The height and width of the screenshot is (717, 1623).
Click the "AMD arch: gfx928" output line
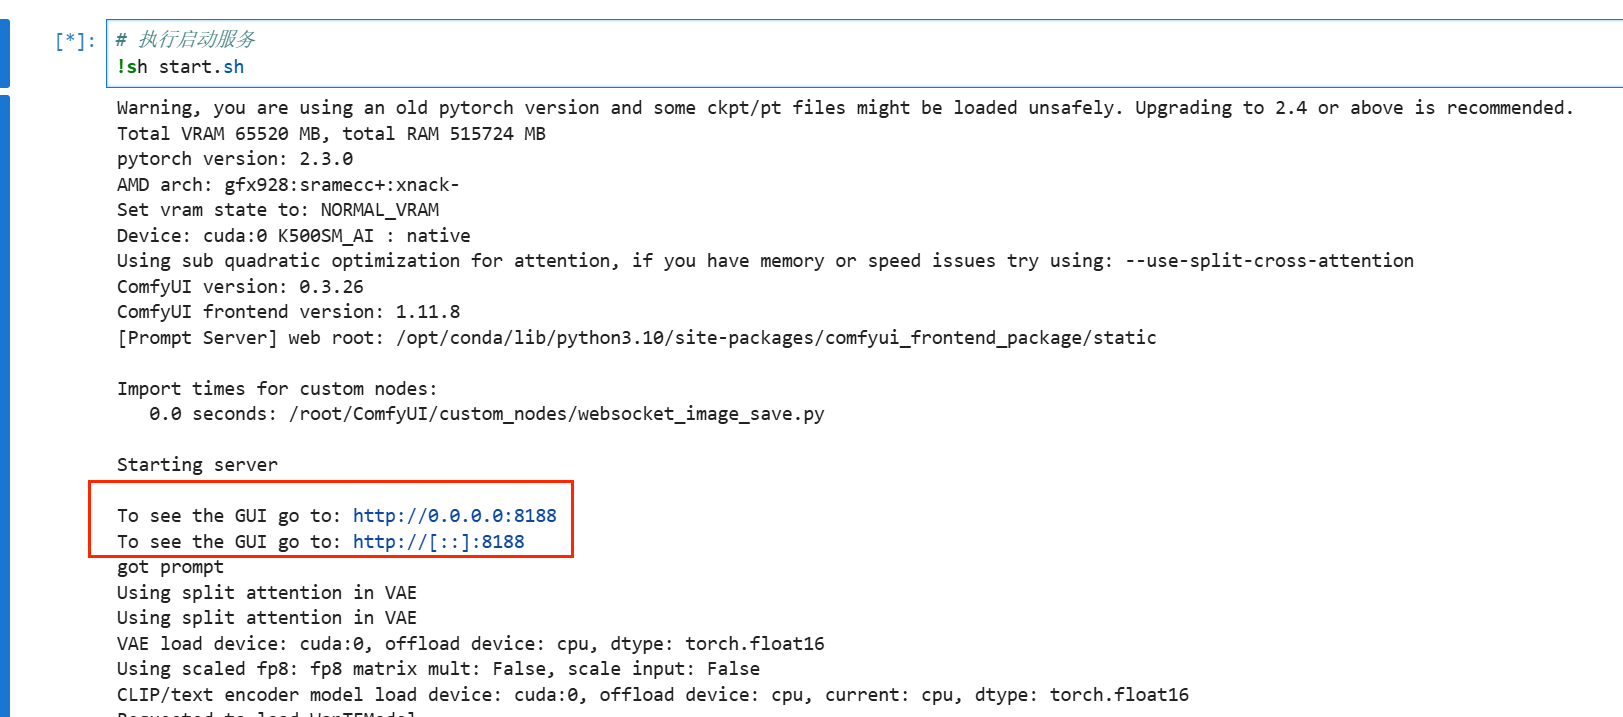pos(287,185)
